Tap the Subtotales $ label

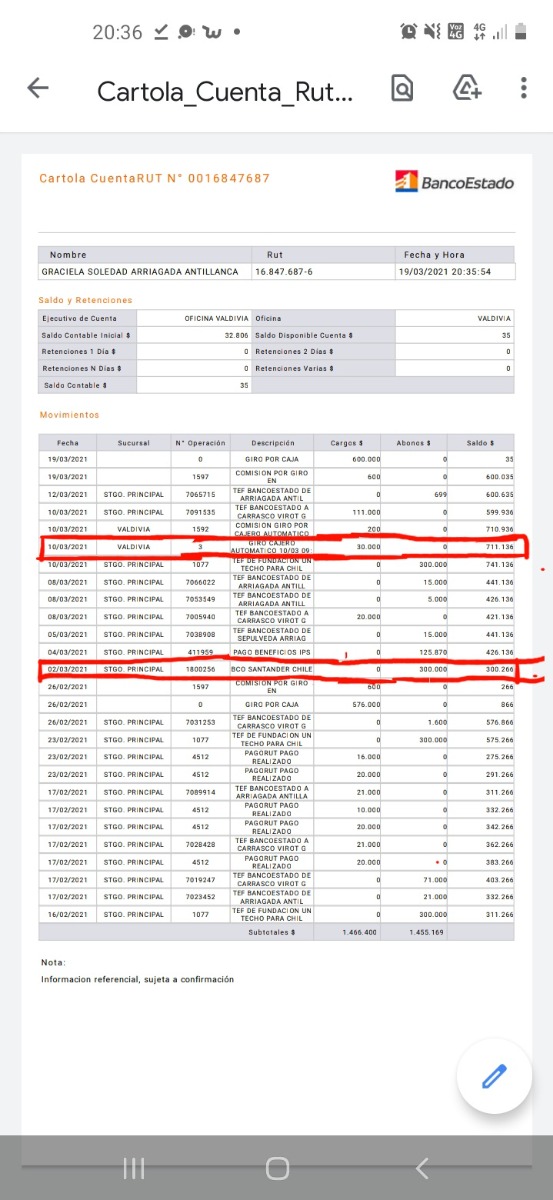click(272, 932)
